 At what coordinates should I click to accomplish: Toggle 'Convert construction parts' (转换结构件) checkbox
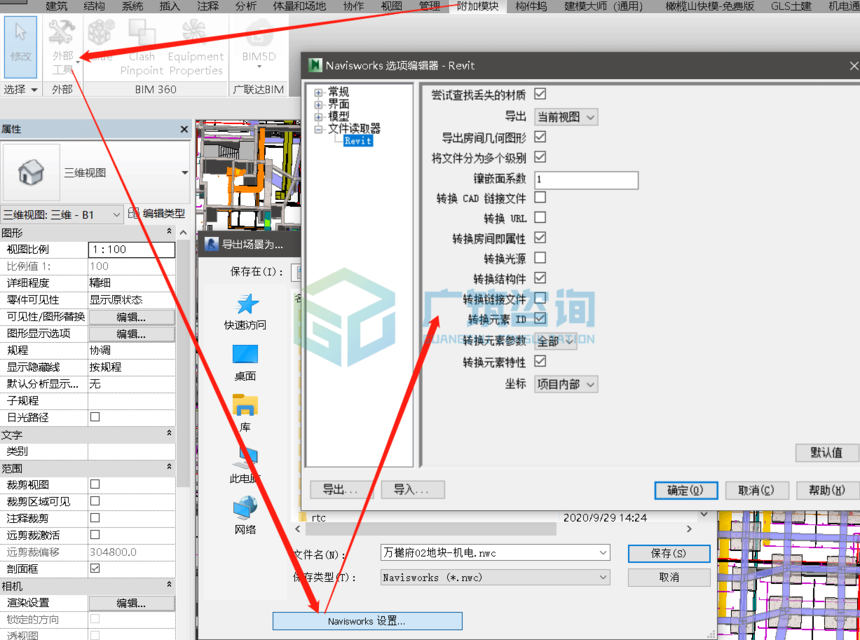540,278
